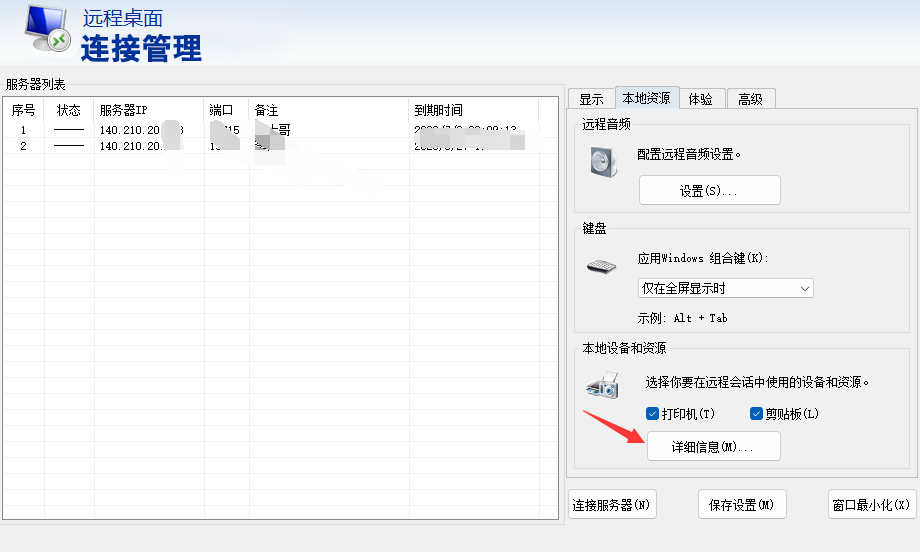Click the 备注 column header

329,110
